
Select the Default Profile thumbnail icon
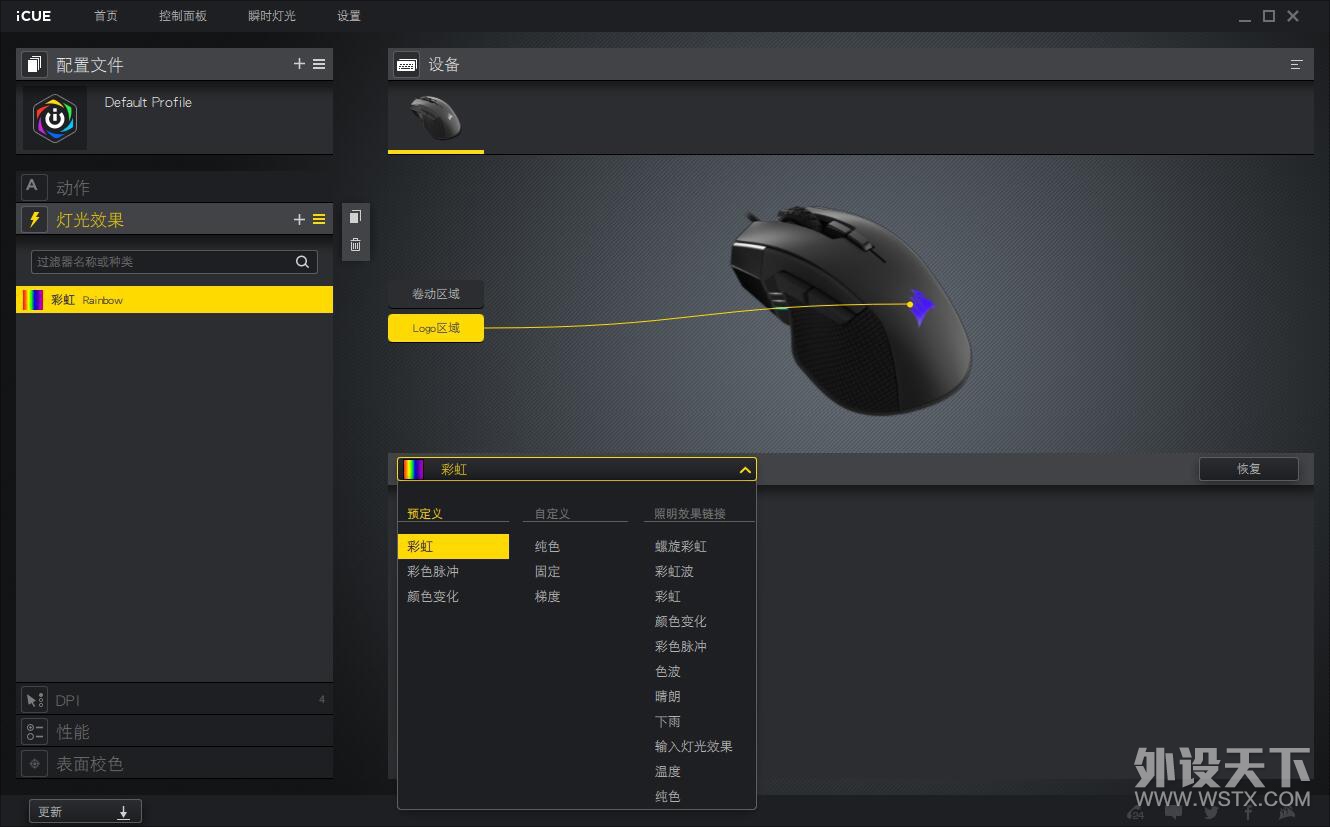pos(55,119)
